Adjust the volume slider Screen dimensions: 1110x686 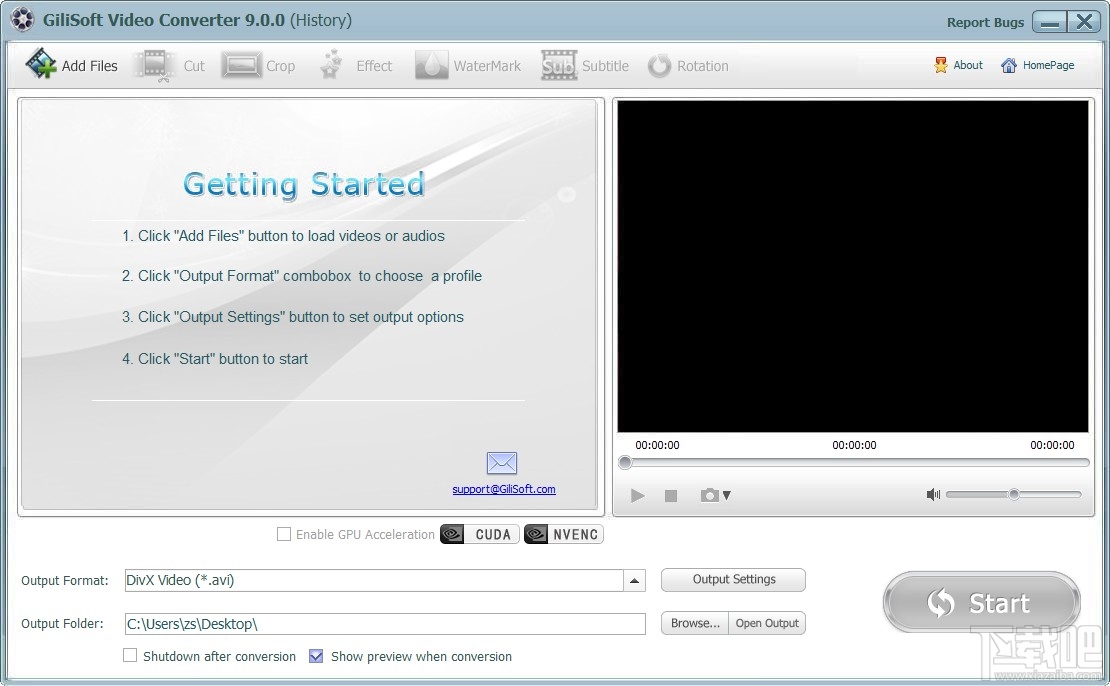[1013, 494]
